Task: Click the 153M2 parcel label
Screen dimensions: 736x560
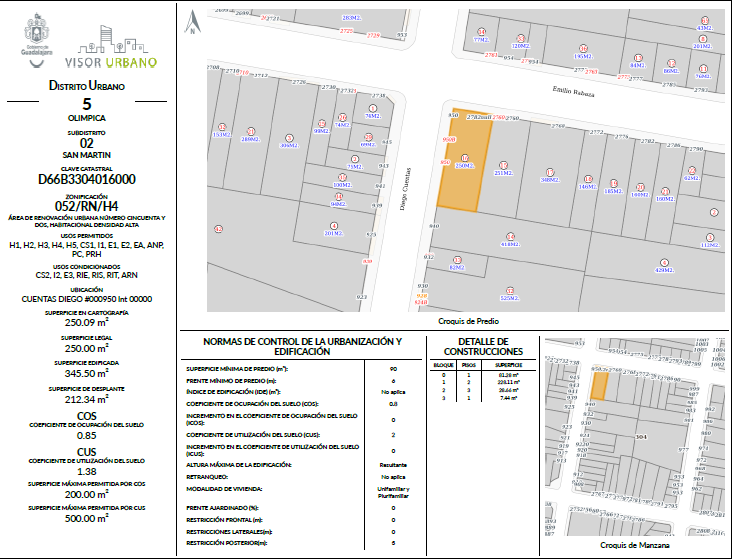Action: point(222,135)
